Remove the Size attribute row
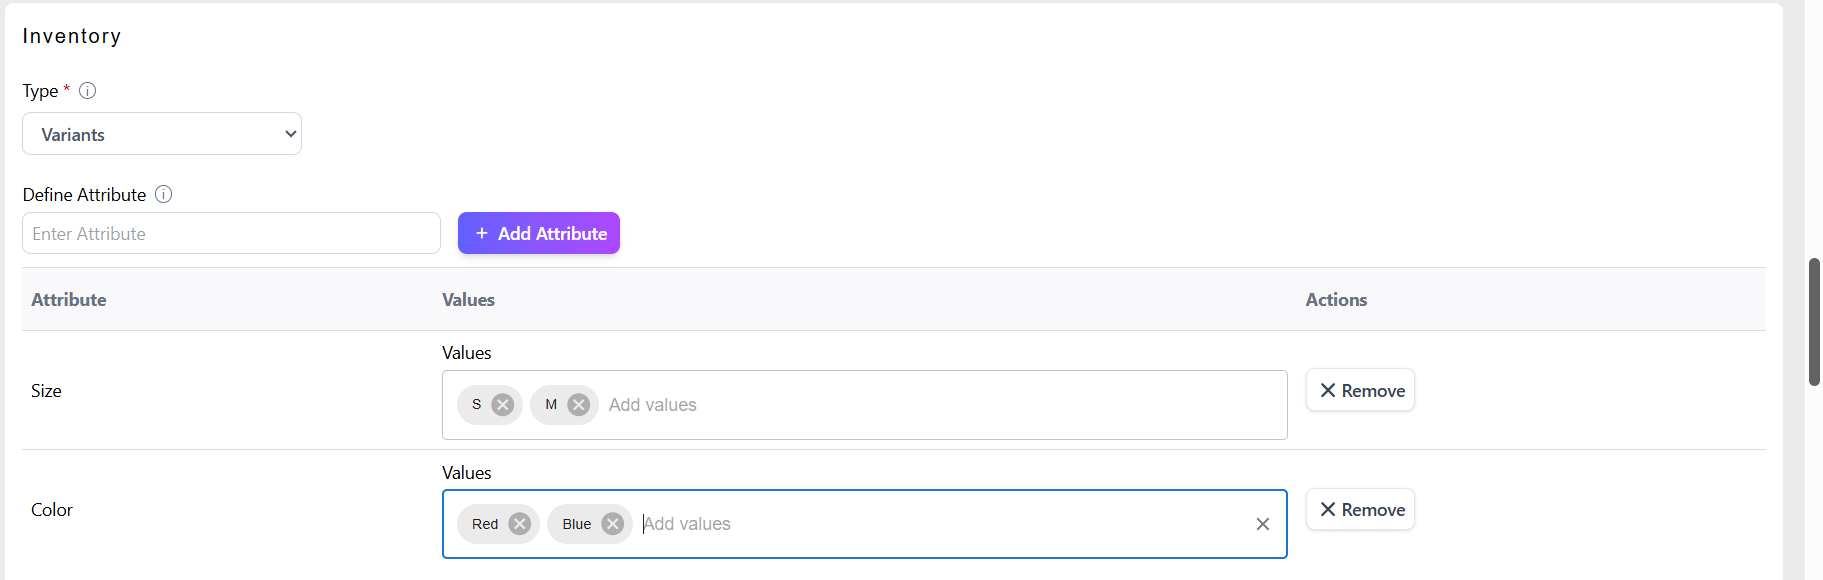 (x=1360, y=390)
